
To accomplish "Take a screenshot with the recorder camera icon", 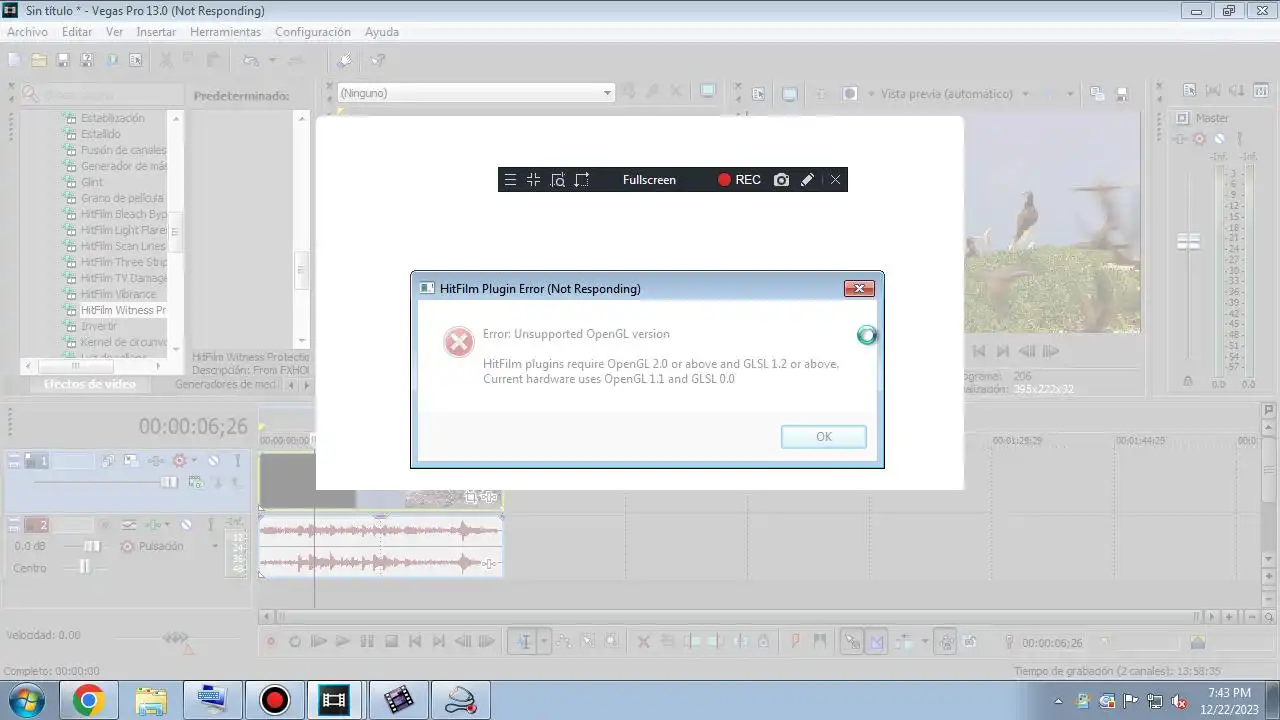I will (781, 180).
